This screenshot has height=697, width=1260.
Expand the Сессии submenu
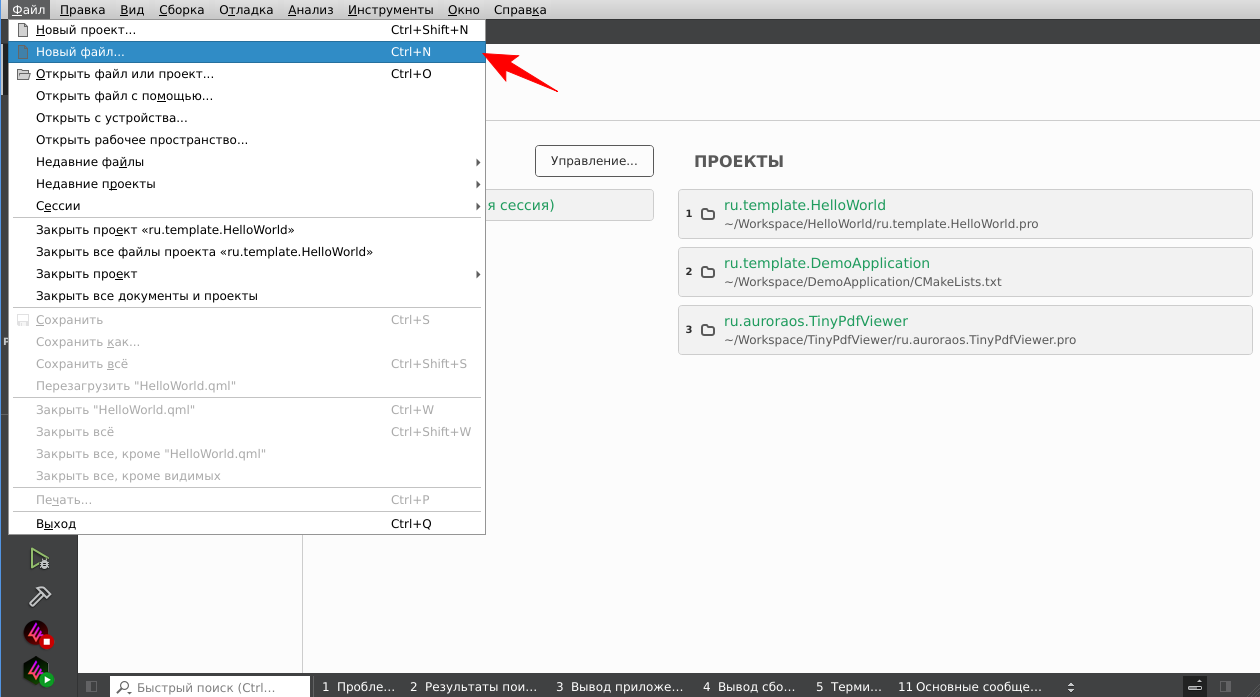[x=477, y=206]
